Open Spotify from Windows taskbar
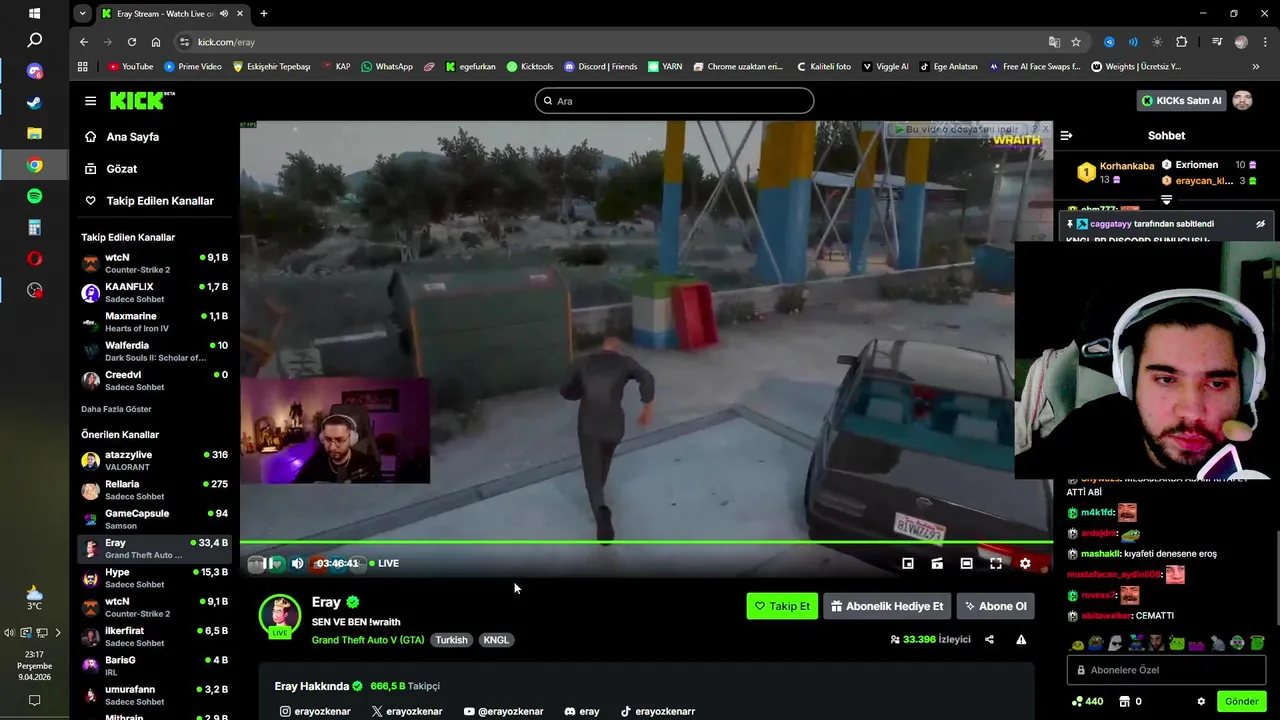The height and width of the screenshot is (720, 1280). (34, 197)
